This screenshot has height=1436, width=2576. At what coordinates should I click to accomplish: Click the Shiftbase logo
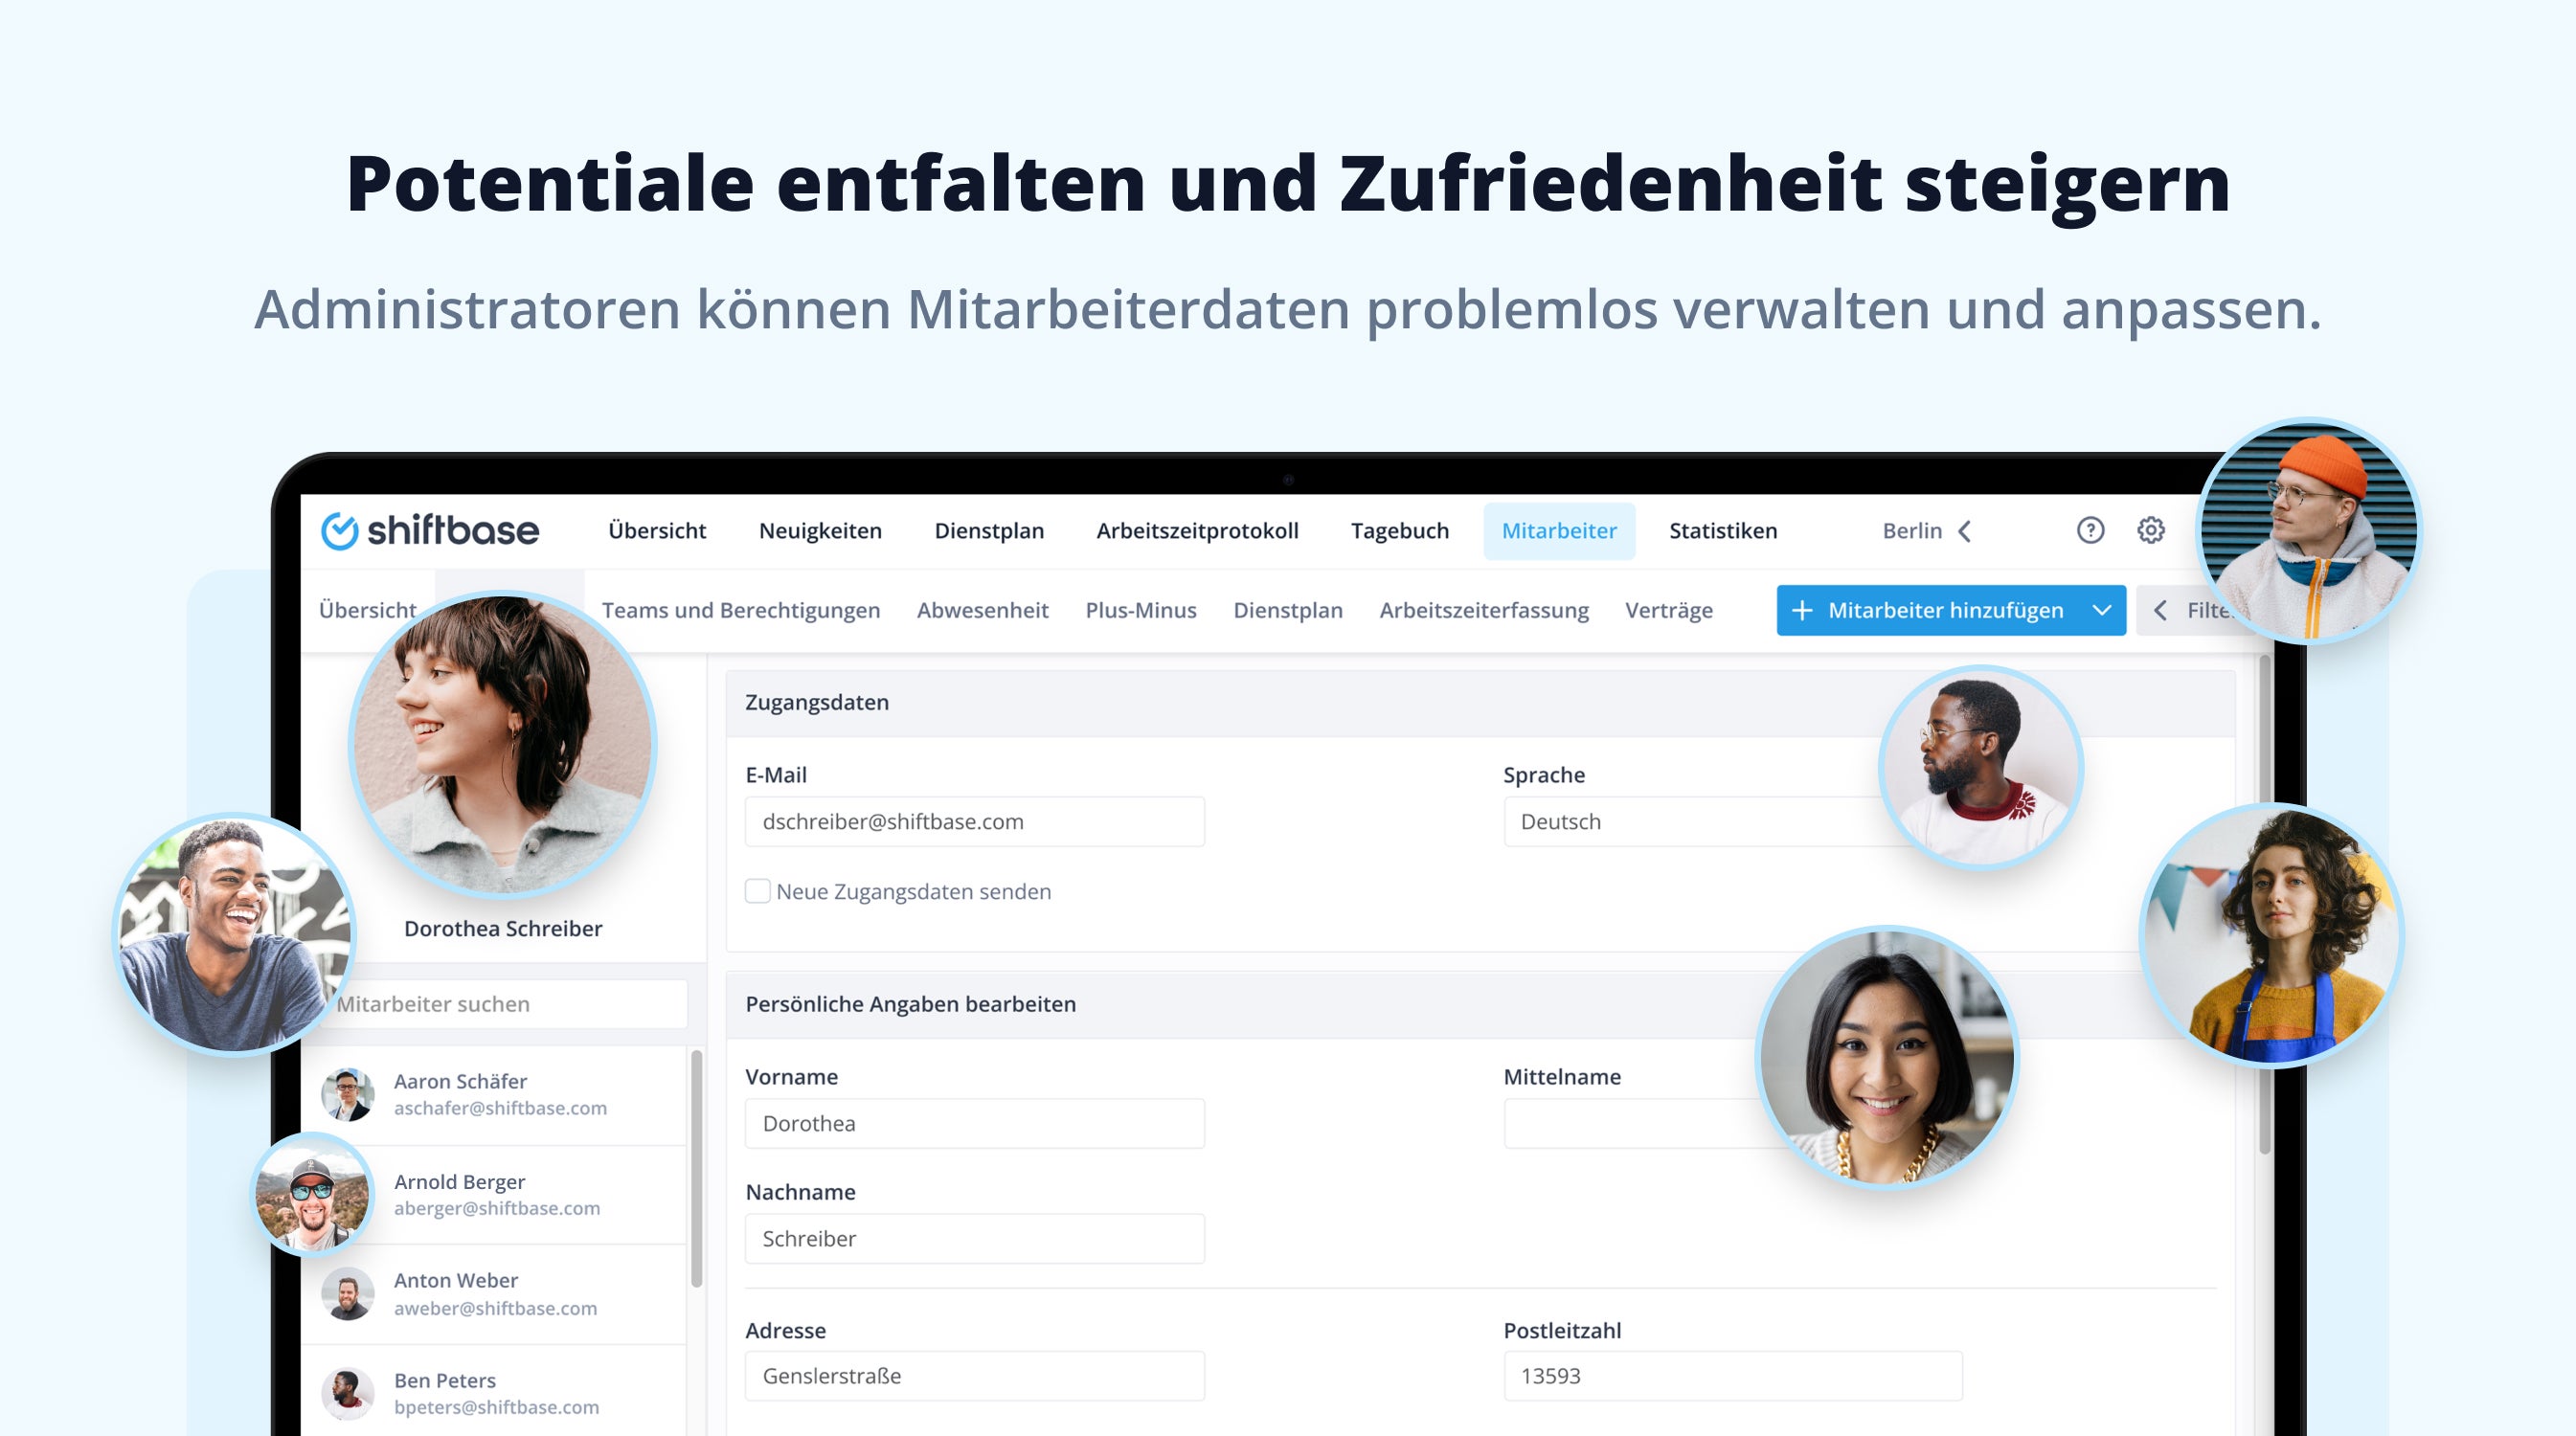pos(430,530)
